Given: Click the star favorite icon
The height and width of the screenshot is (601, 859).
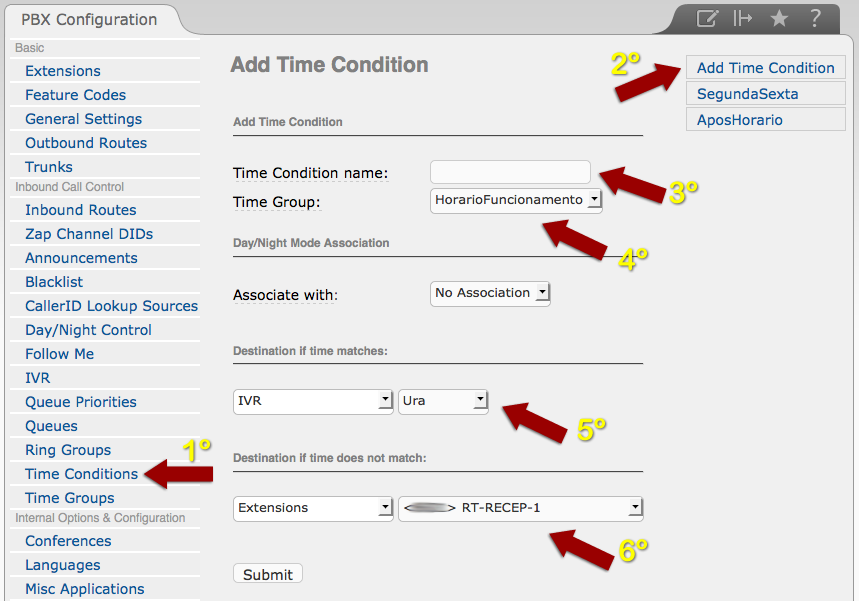Looking at the screenshot, I should point(779,18).
